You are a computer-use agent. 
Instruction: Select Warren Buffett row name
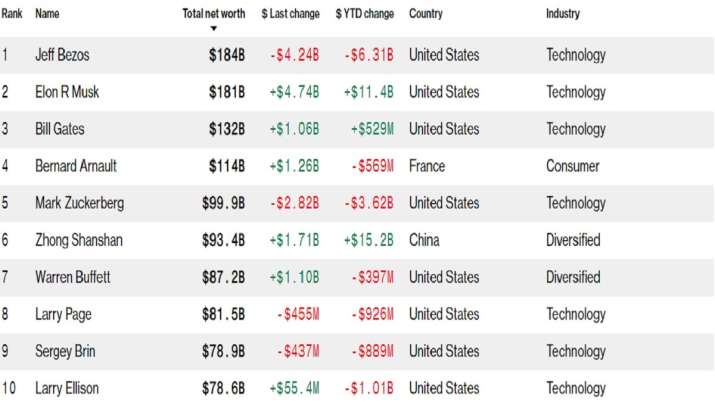click(73, 277)
